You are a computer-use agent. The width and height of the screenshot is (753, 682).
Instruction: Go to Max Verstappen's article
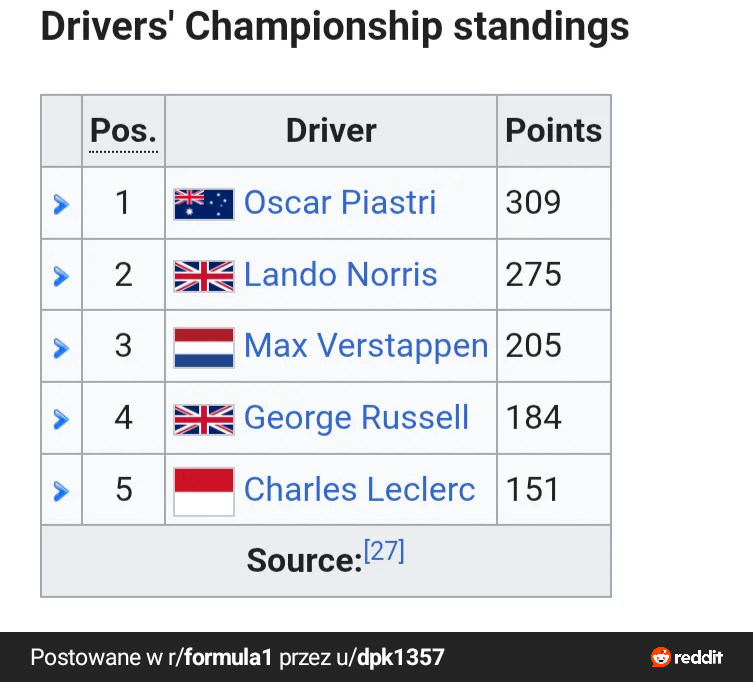[x=366, y=346]
